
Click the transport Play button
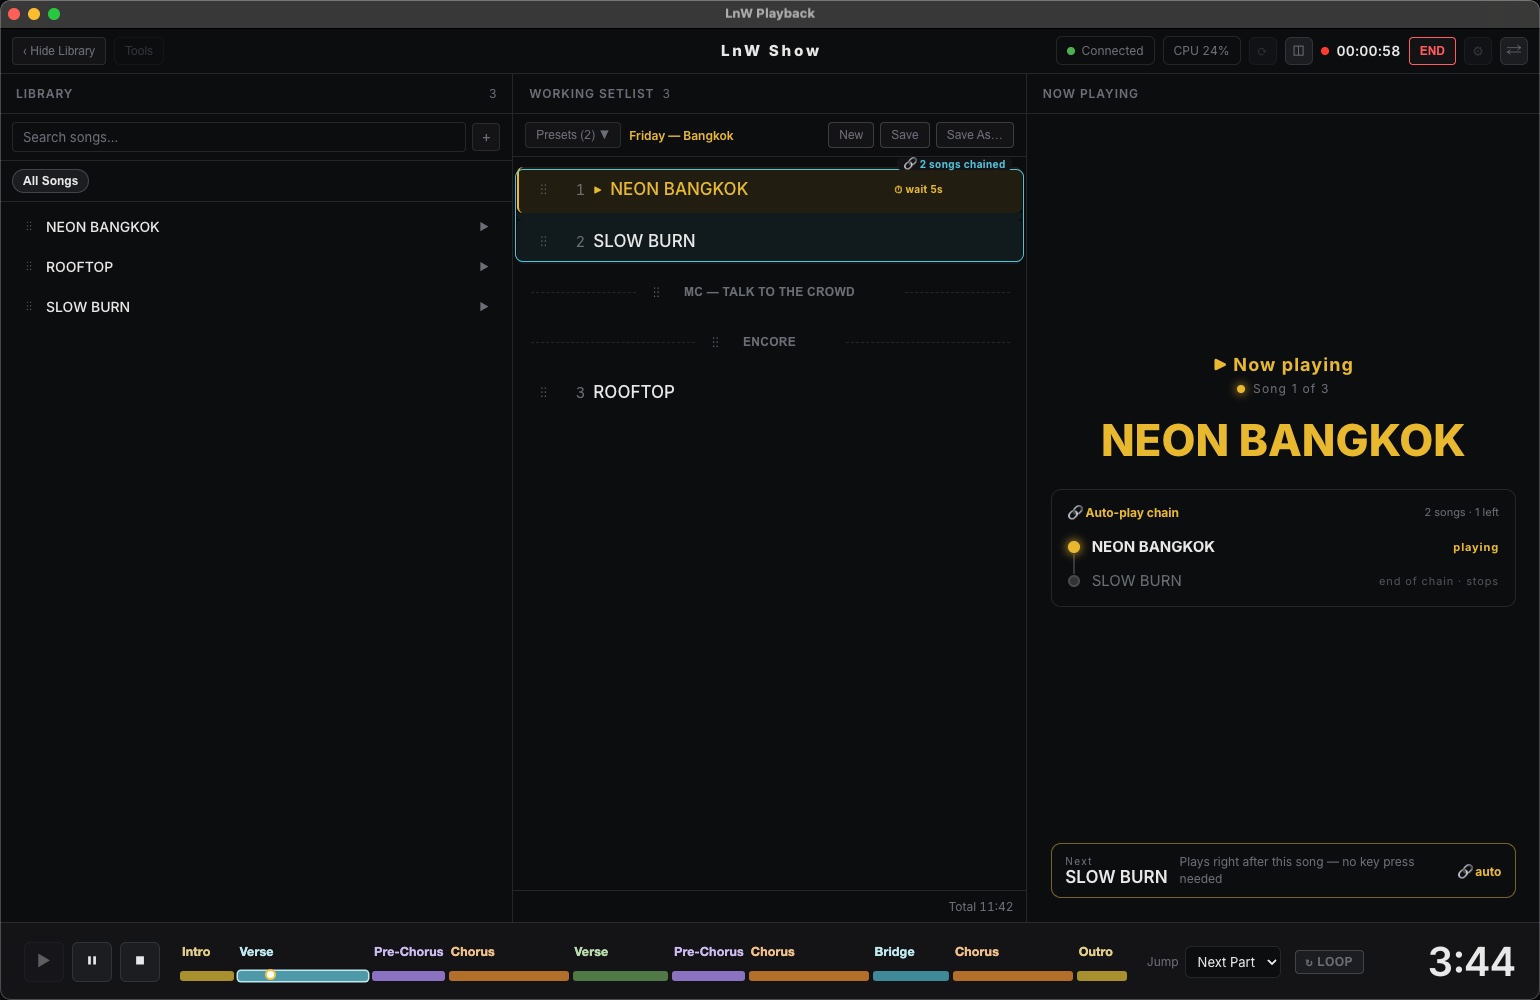point(43,961)
